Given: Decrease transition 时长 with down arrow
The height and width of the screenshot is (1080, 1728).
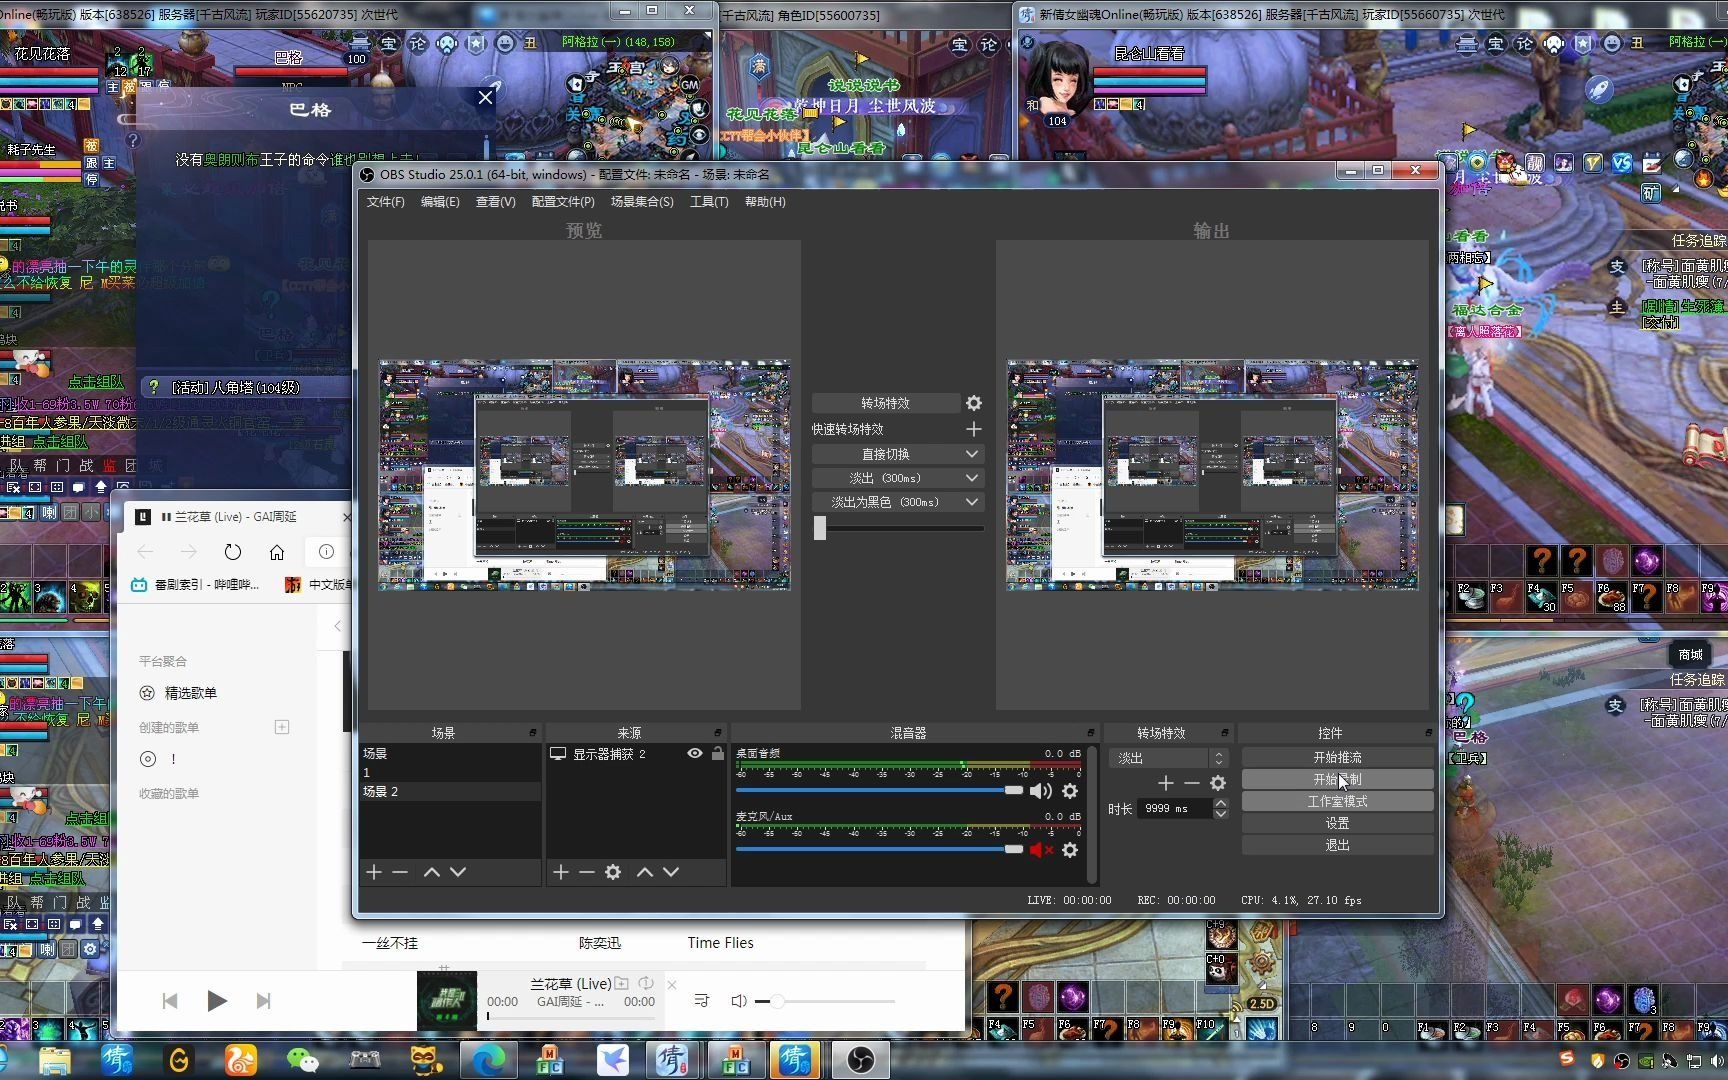Looking at the screenshot, I should (1221, 814).
